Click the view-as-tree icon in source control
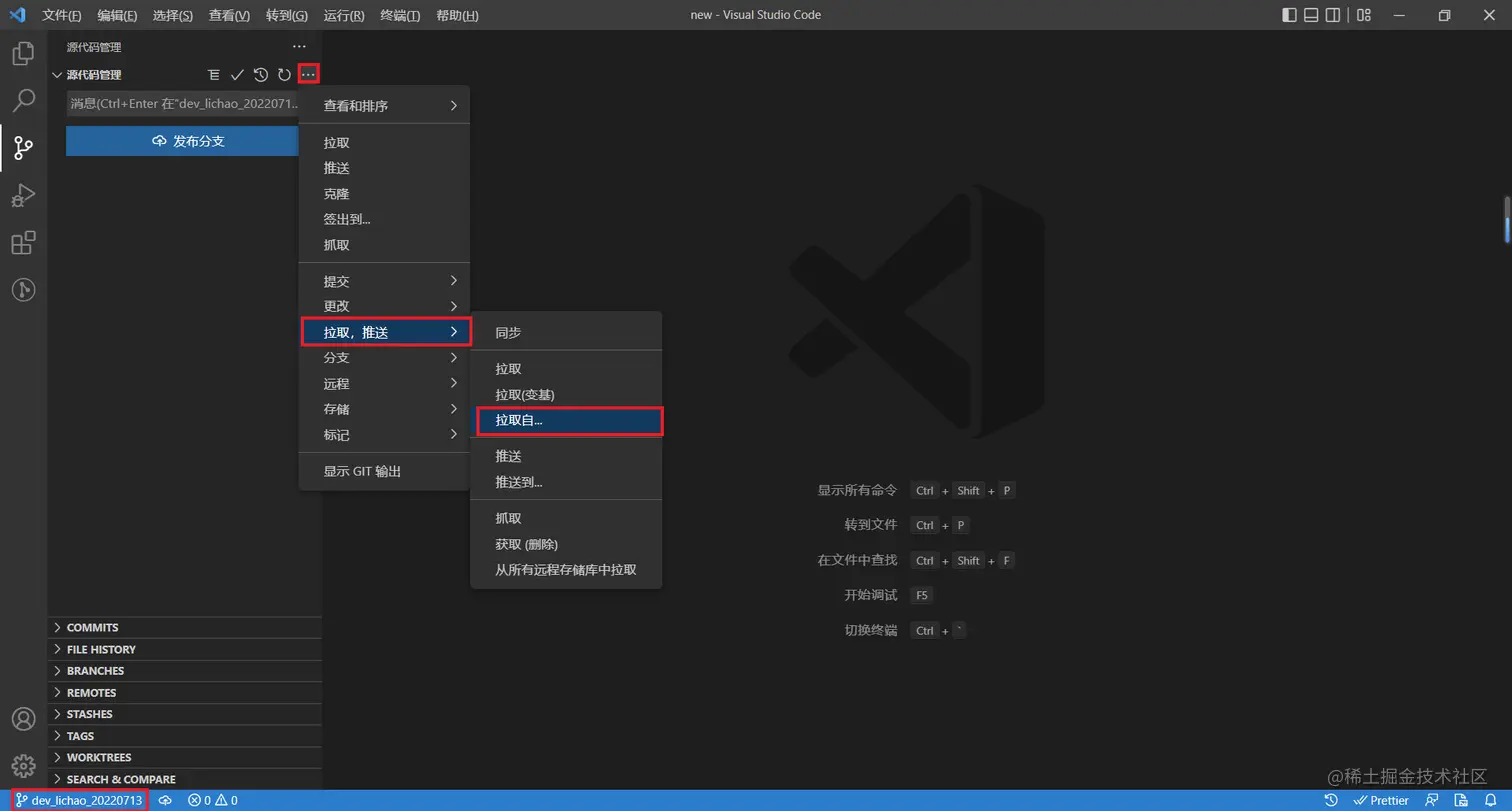Screen dimensions: 1512x811 click(213, 75)
